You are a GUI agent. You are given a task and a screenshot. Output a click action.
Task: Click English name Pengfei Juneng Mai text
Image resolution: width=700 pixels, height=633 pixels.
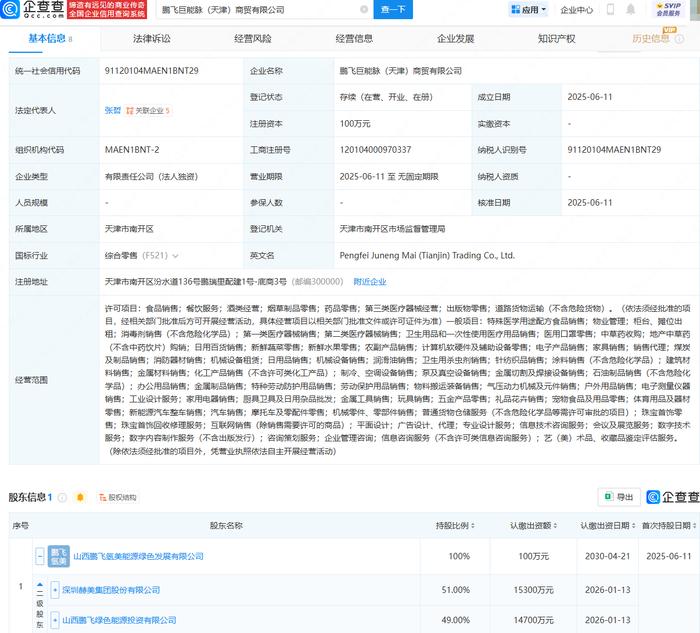[x=427, y=256]
